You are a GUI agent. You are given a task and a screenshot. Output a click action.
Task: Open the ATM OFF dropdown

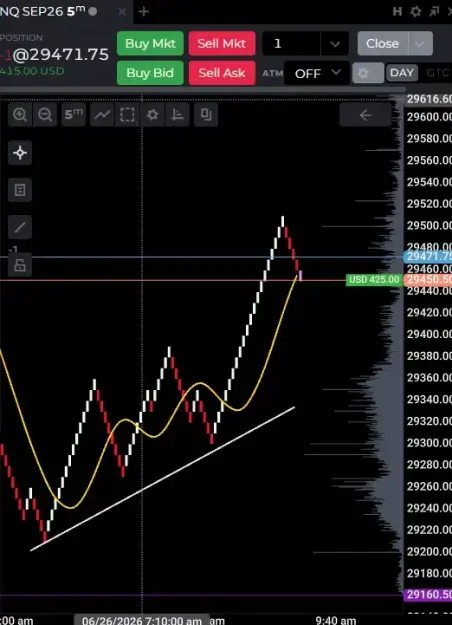pos(317,73)
